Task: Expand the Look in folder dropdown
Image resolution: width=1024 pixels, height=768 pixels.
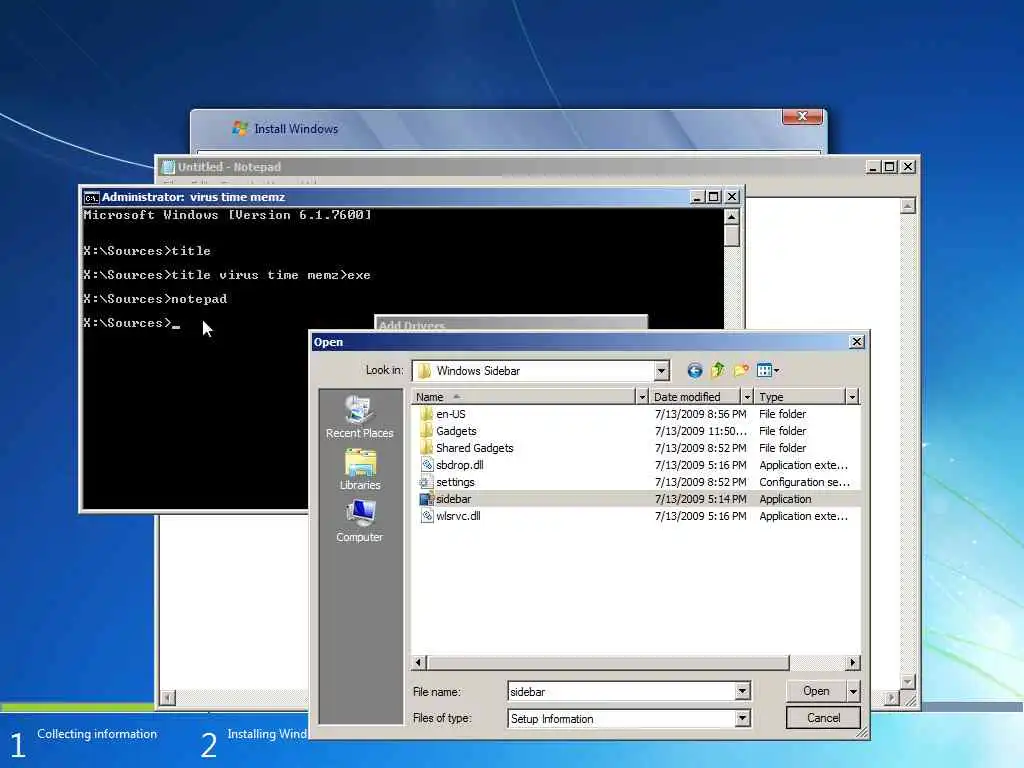Action: click(661, 371)
